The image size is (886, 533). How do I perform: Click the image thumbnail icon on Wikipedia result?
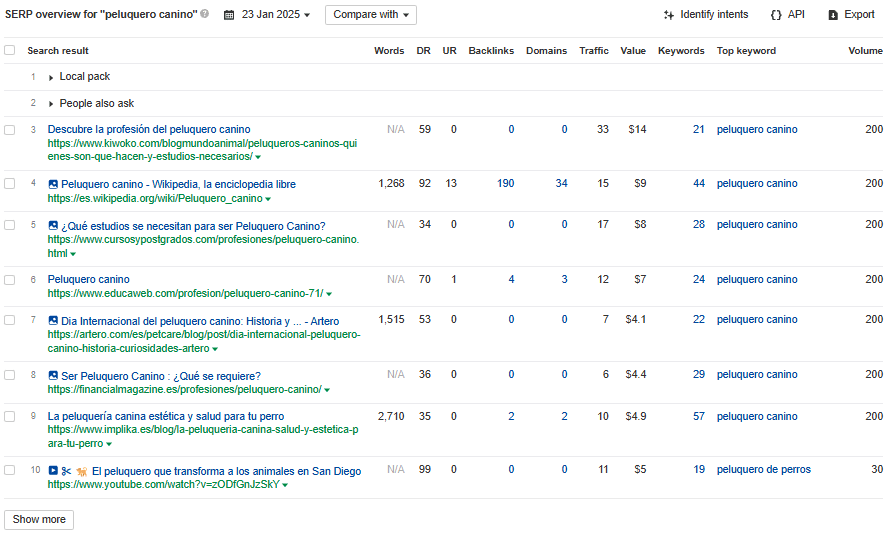[x=53, y=184]
